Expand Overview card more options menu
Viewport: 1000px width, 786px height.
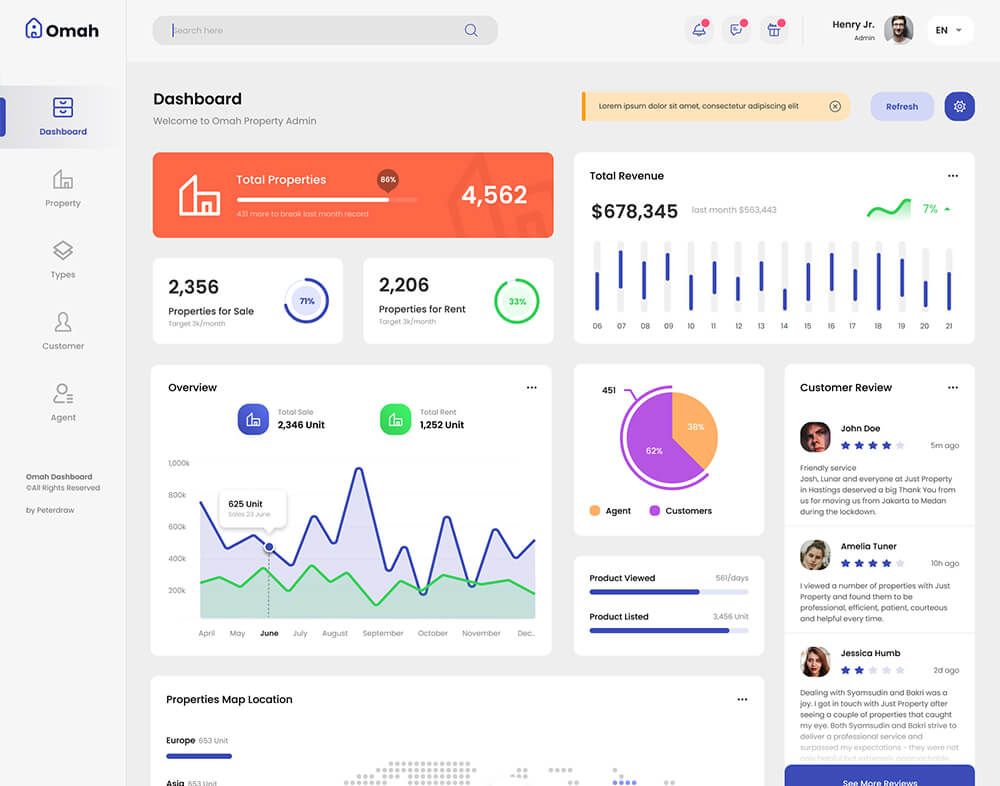point(531,387)
